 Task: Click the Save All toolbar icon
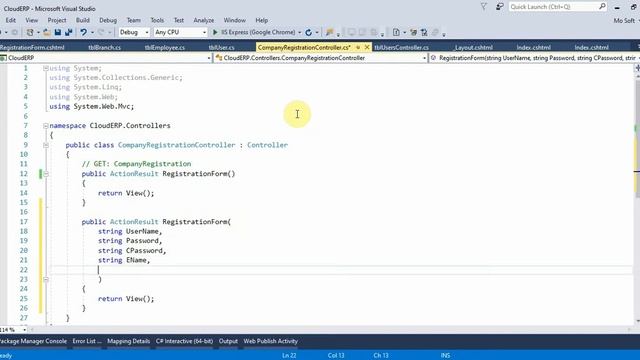pyautogui.click(x=69, y=32)
